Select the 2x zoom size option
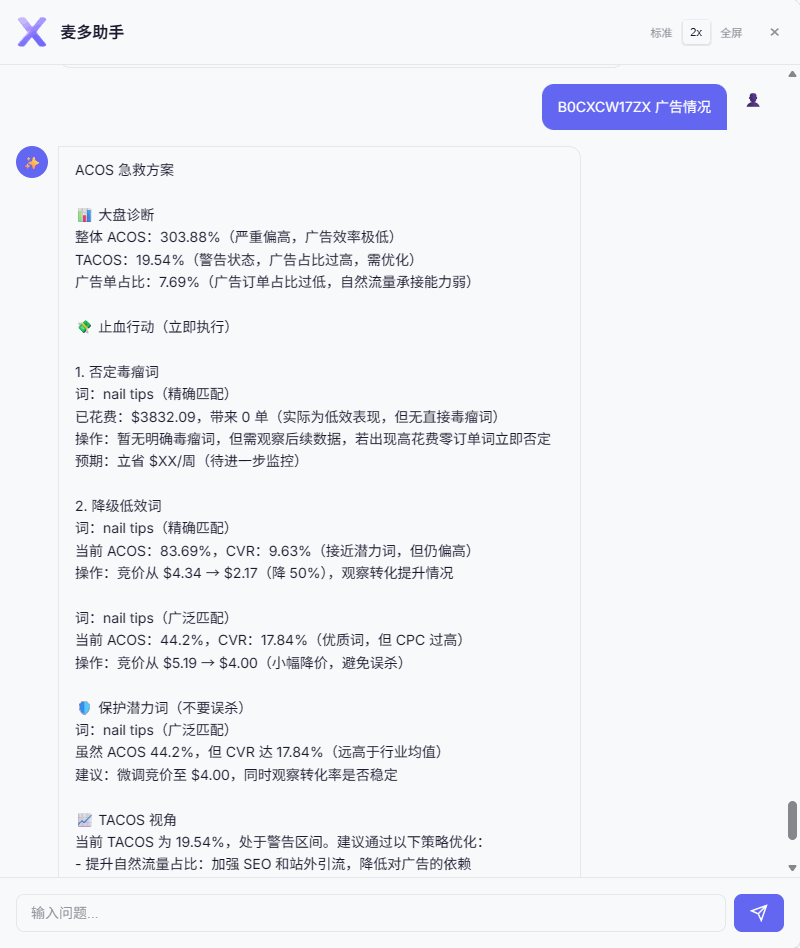 pos(696,32)
